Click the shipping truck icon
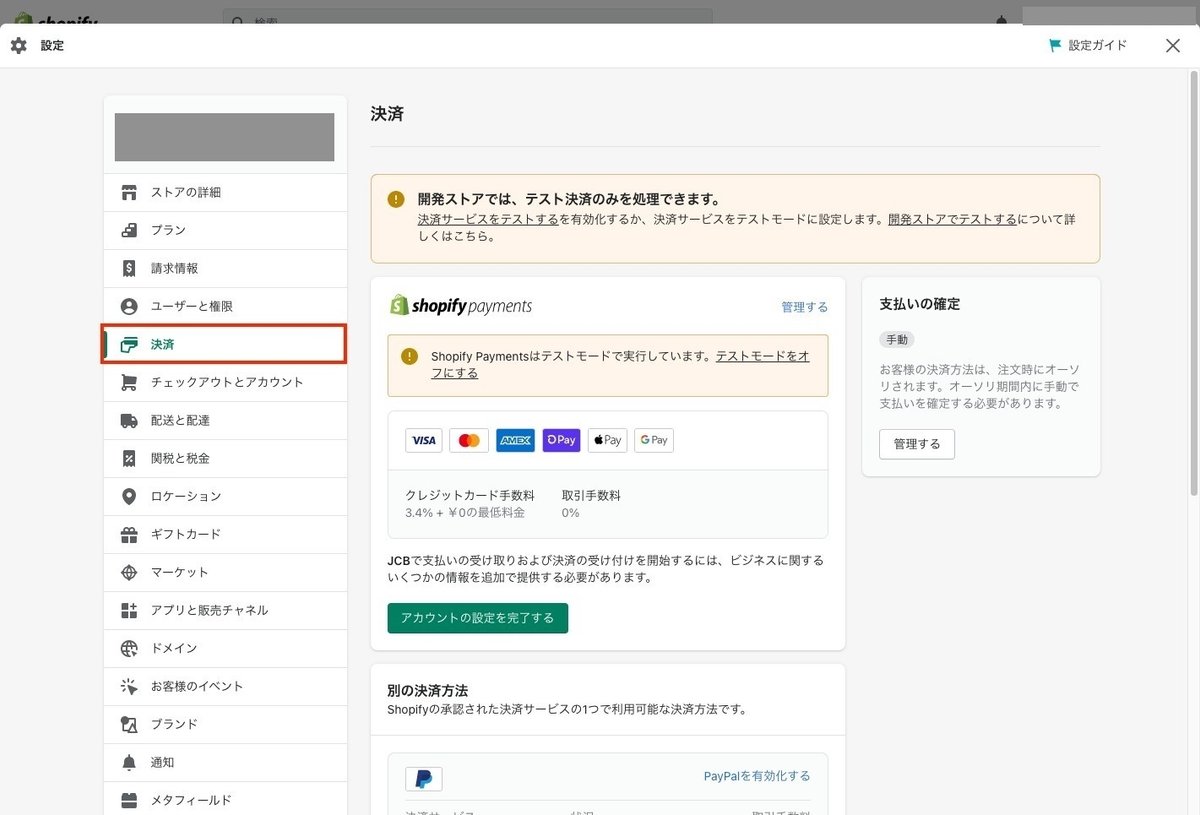The width and height of the screenshot is (1200, 815). [x=129, y=420]
